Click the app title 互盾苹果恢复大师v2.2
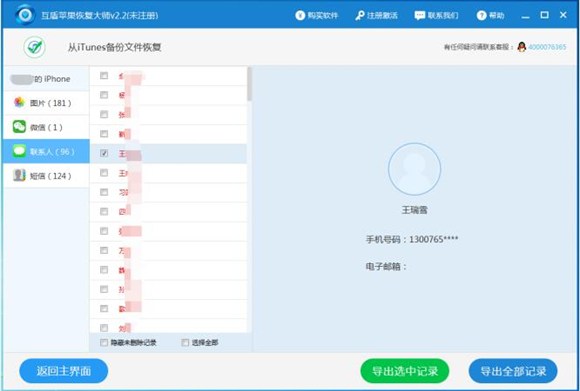580x391 pixels. (100, 16)
